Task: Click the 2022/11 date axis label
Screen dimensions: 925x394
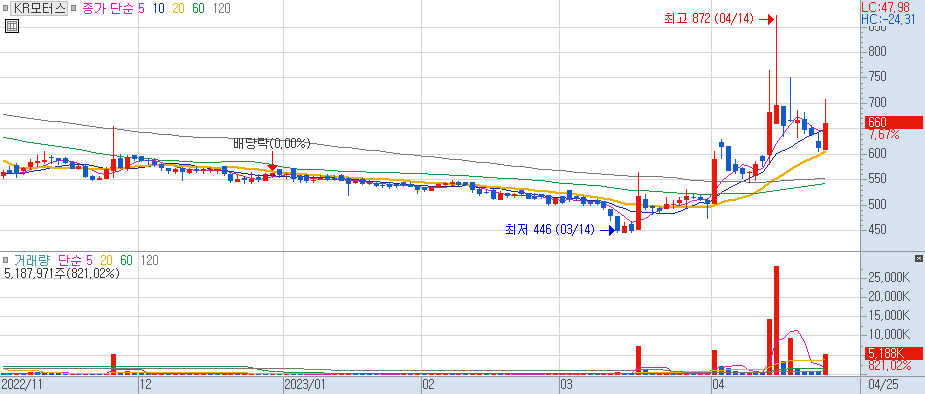Action: pos(22,385)
